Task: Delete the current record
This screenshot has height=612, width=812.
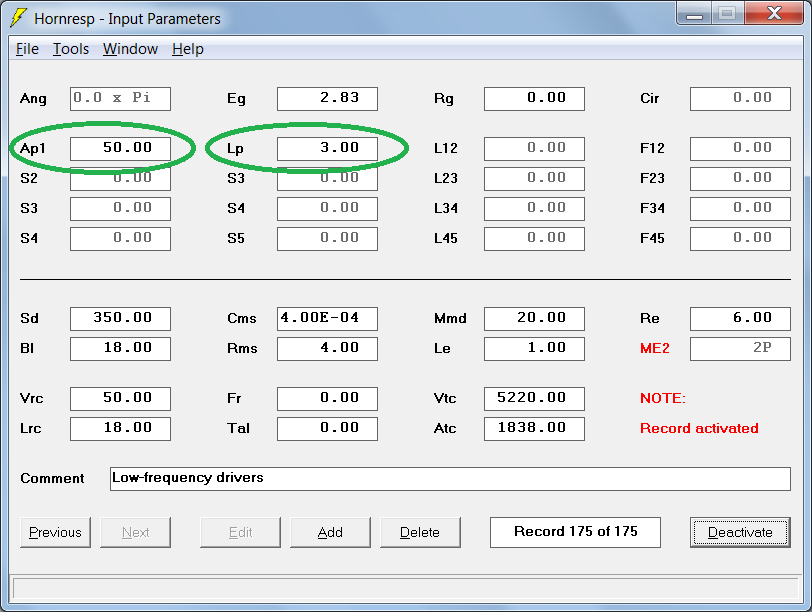Action: [x=420, y=532]
